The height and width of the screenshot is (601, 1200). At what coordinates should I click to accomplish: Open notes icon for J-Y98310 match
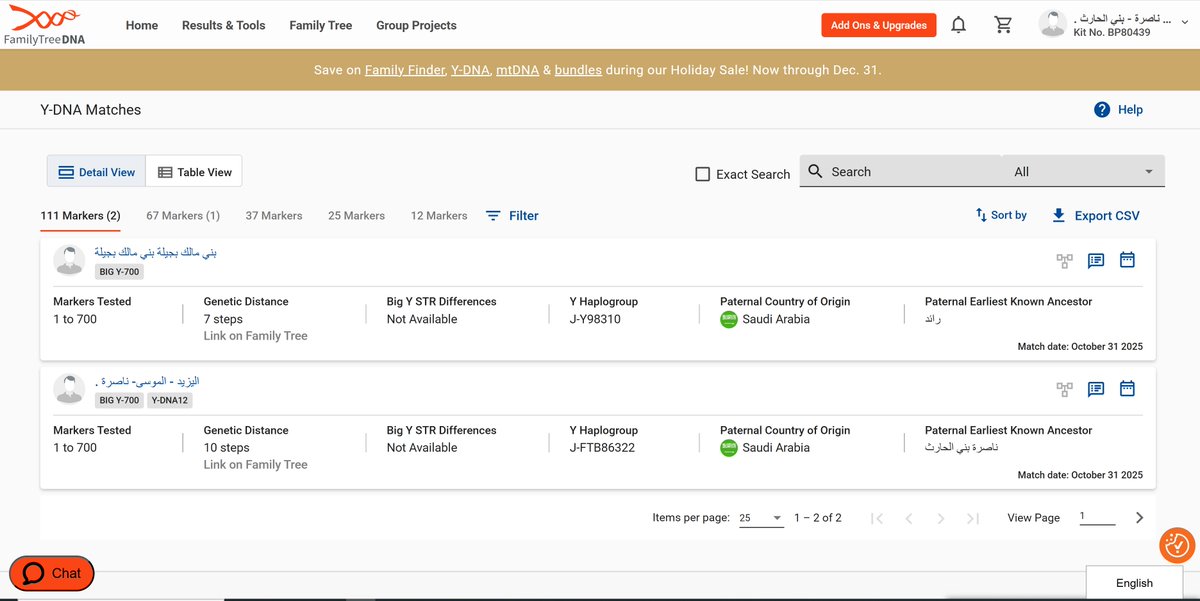click(1096, 261)
